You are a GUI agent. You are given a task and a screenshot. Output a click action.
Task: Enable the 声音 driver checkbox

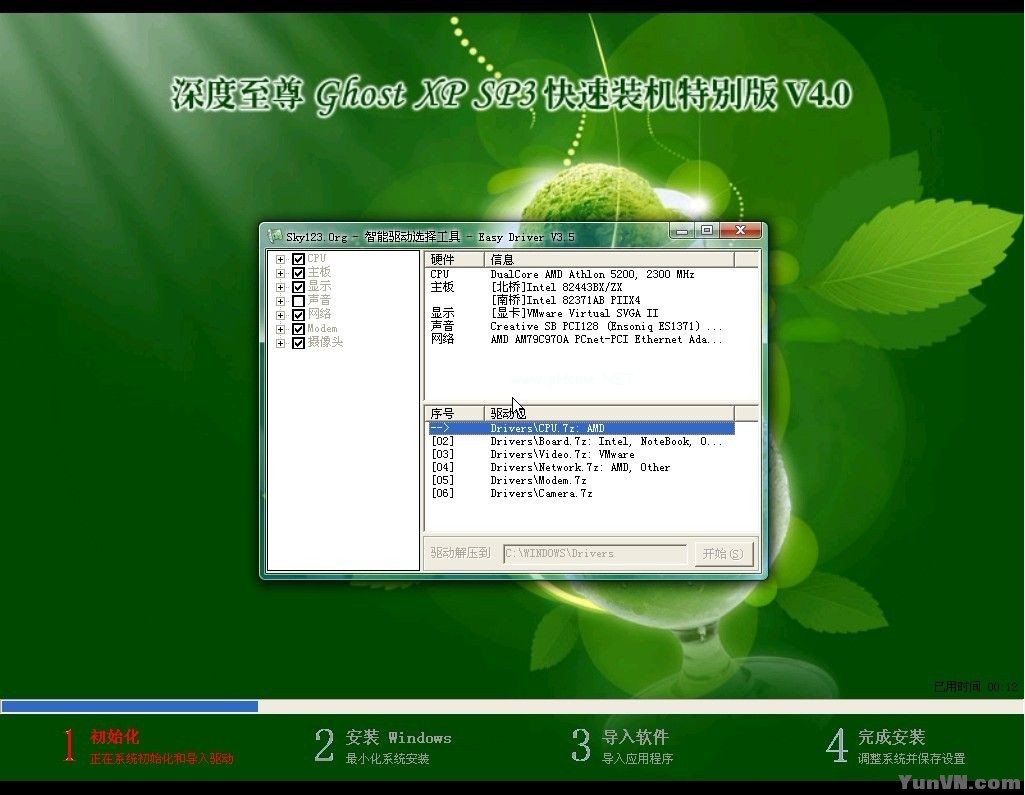coord(298,301)
